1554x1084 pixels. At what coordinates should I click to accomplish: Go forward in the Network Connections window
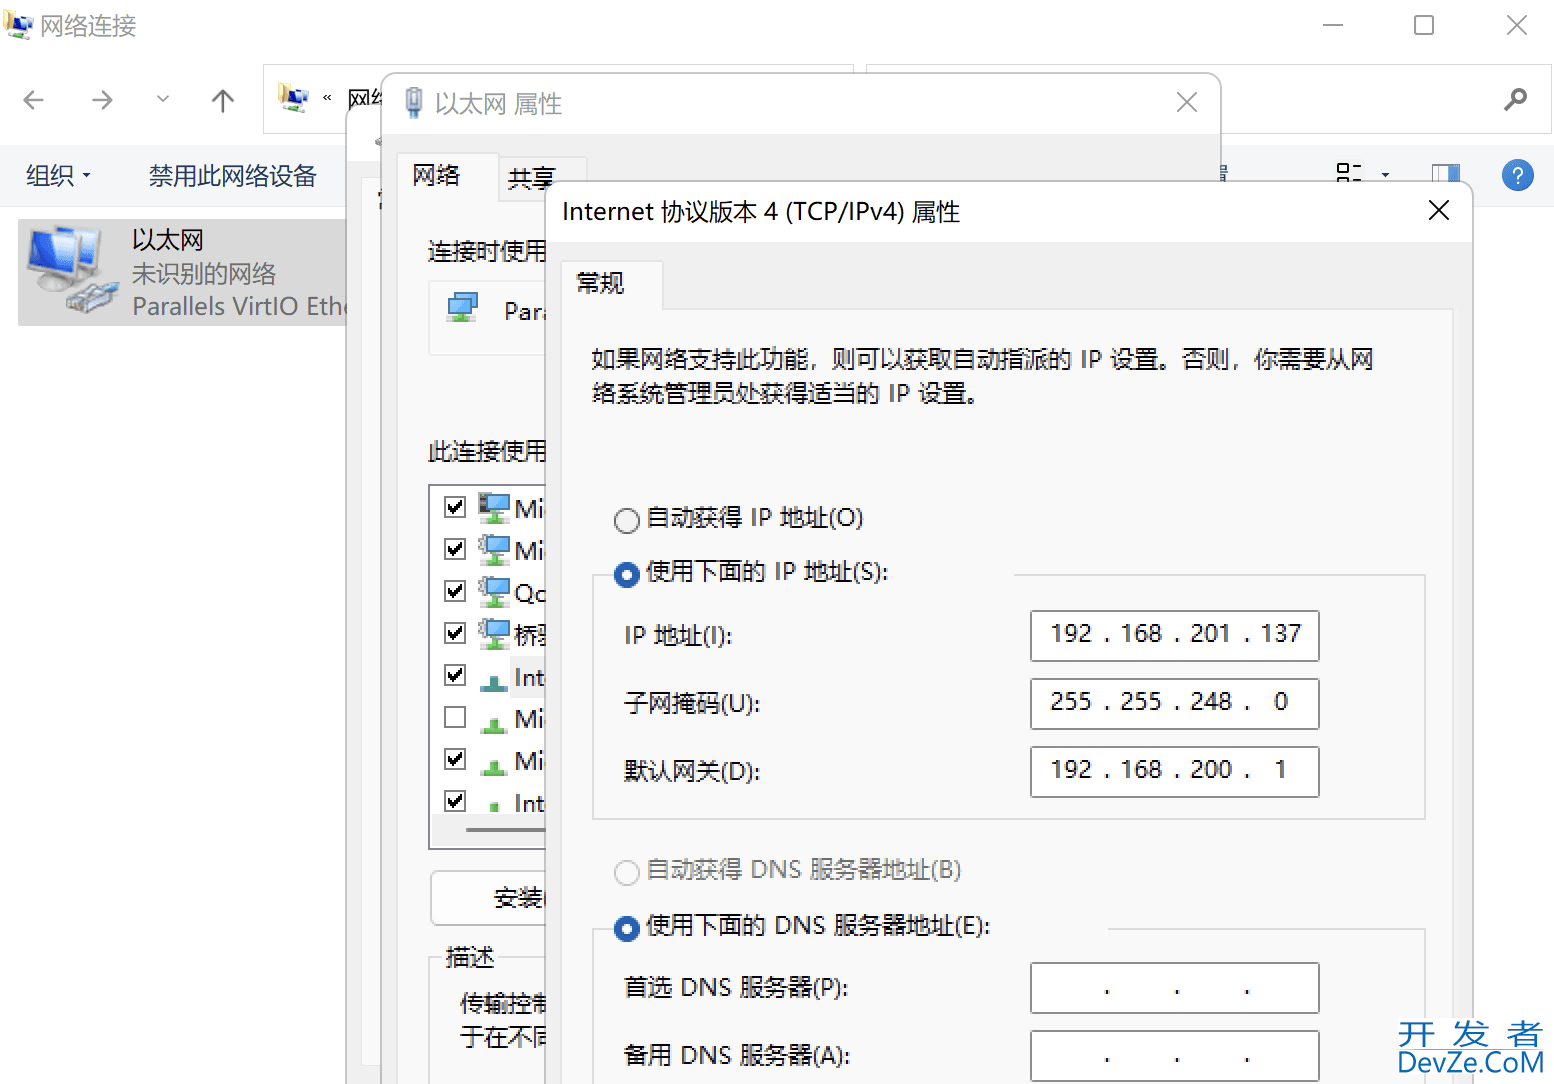pyautogui.click(x=102, y=100)
